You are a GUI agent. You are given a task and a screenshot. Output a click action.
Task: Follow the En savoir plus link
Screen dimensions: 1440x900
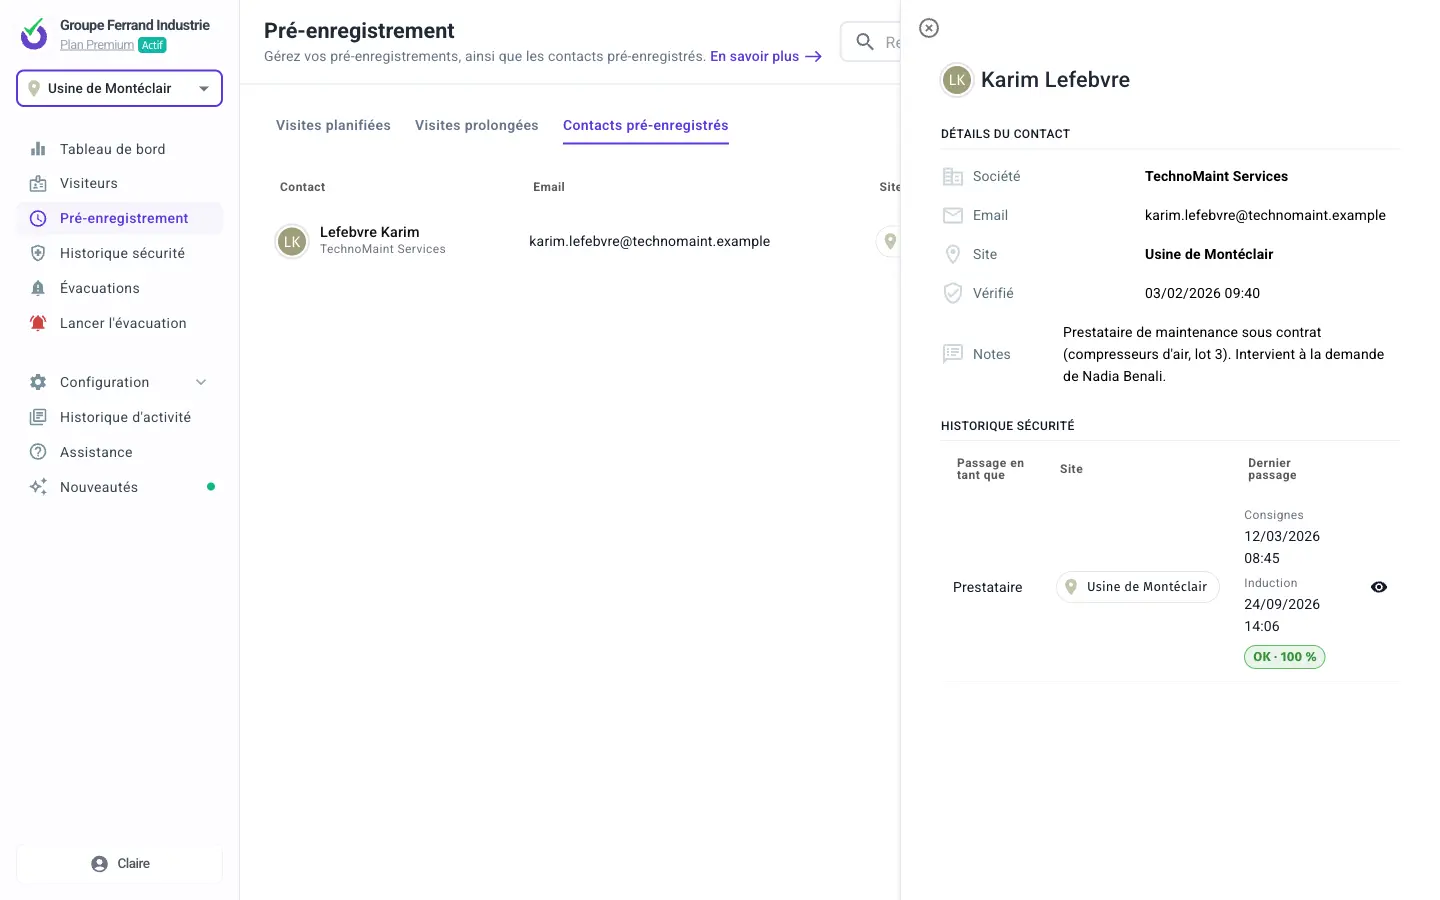(x=766, y=57)
